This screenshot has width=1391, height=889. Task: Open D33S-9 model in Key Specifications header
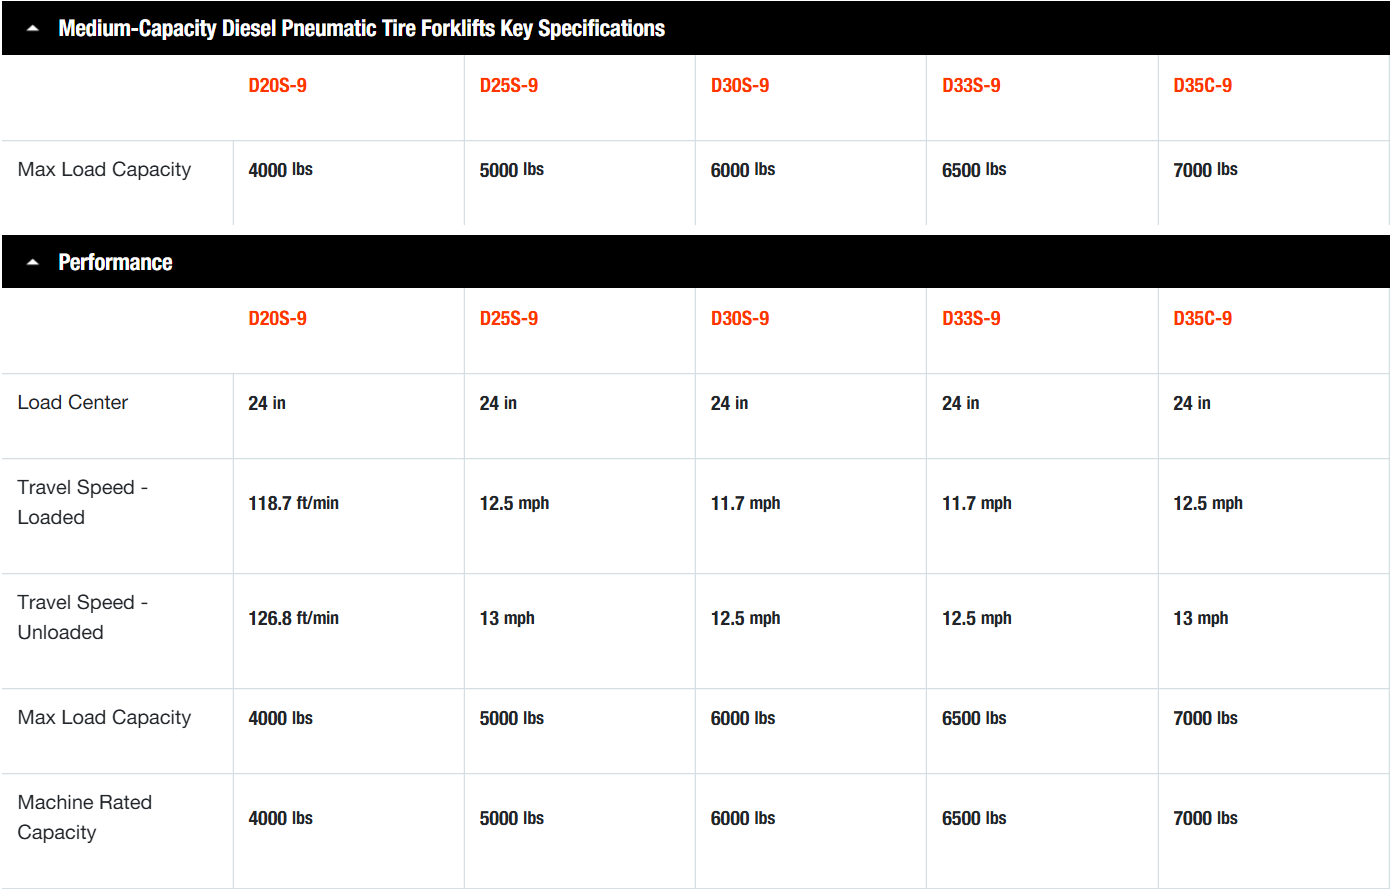[970, 85]
